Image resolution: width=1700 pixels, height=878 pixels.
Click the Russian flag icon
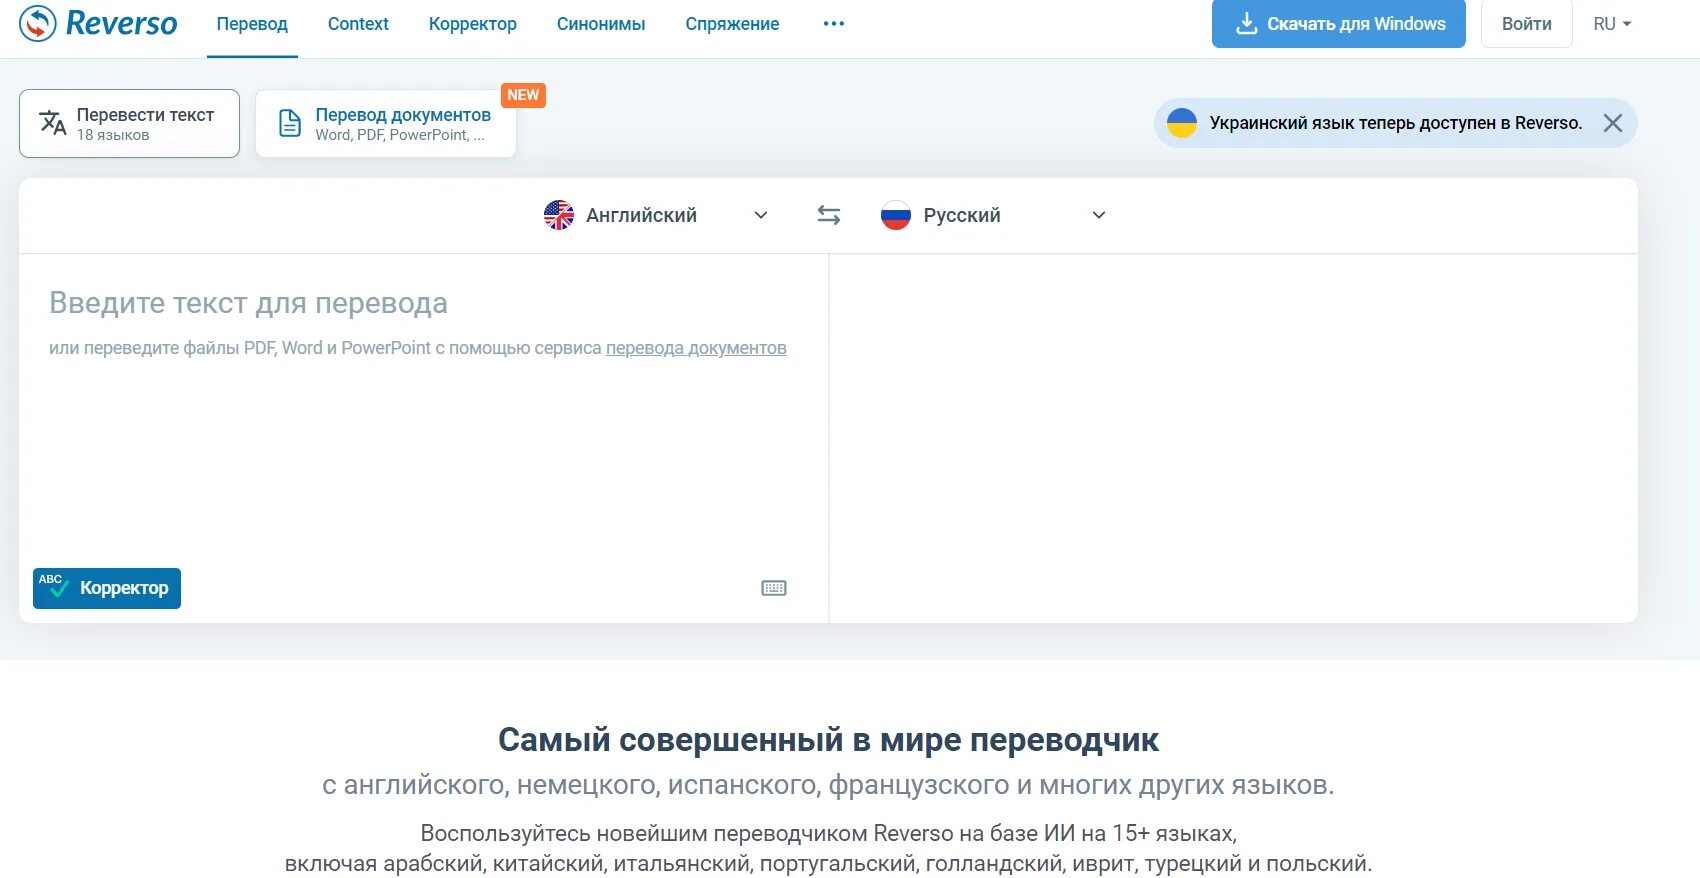[896, 215]
